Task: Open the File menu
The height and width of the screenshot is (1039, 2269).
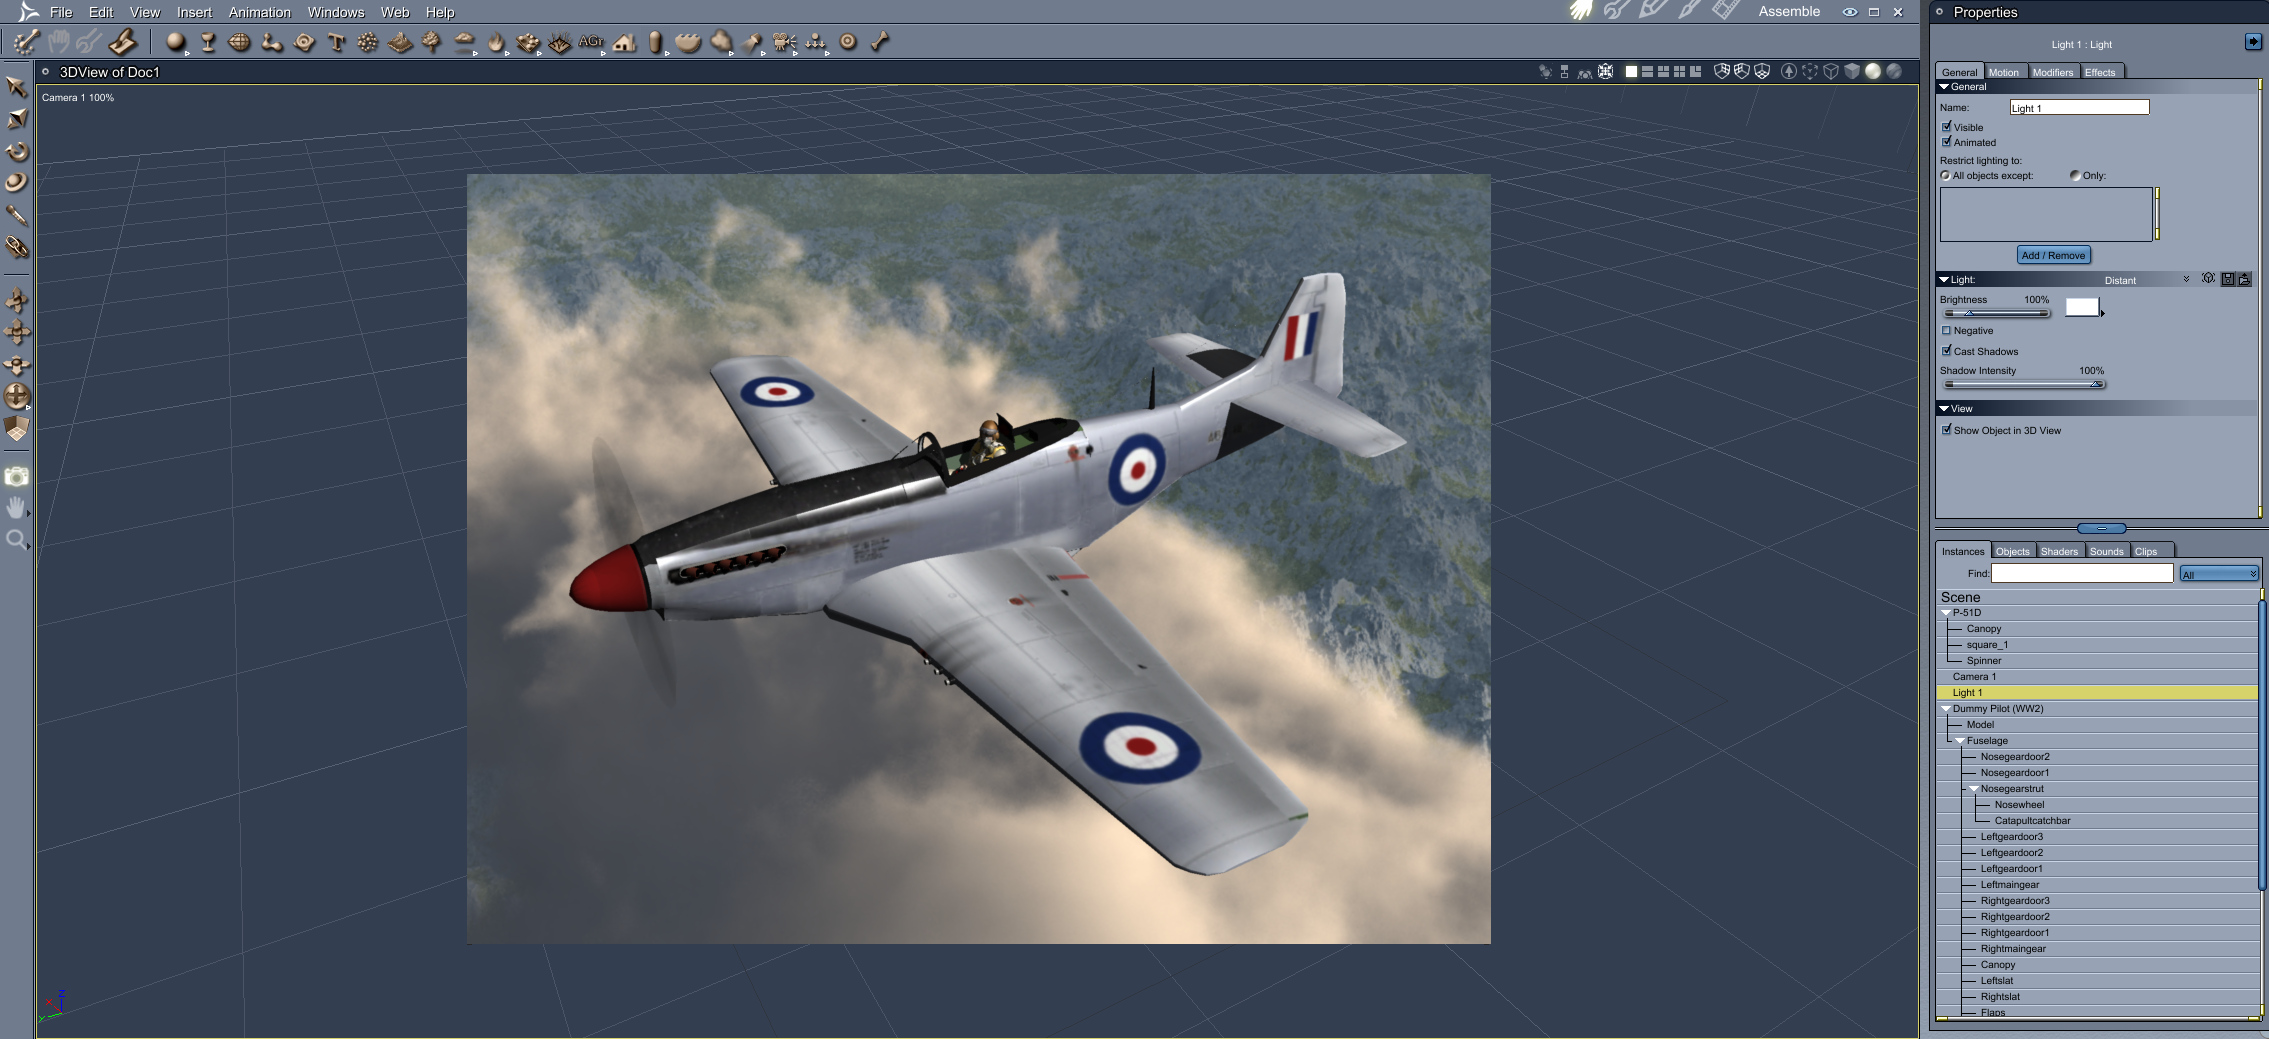Action: [61, 12]
